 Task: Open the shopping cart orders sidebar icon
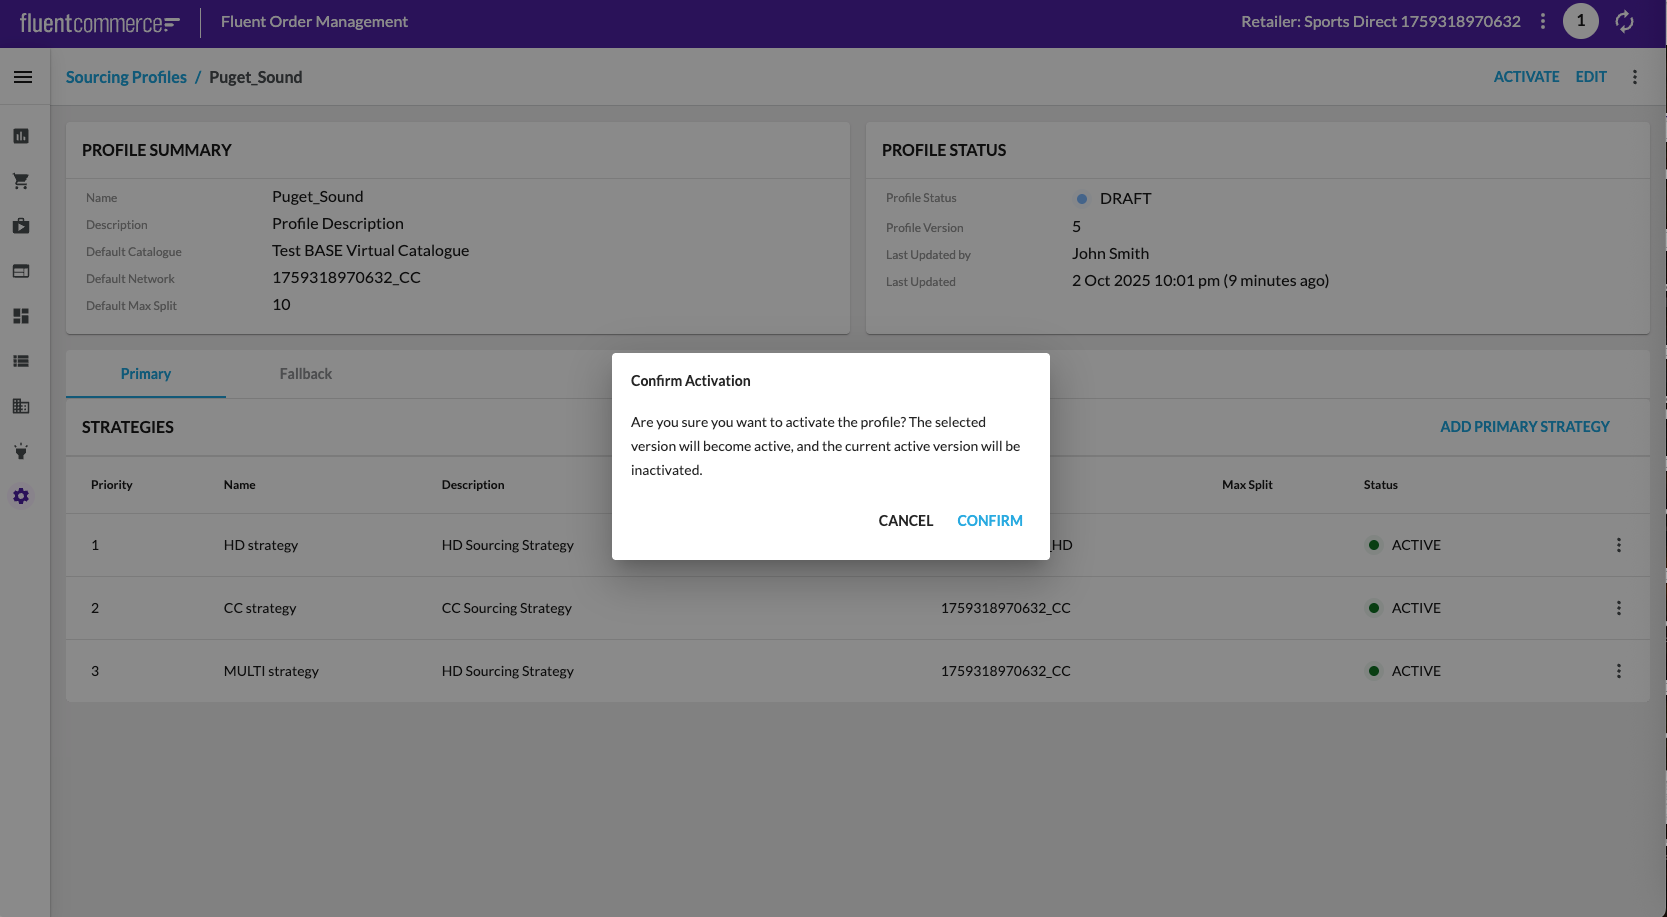pos(21,181)
